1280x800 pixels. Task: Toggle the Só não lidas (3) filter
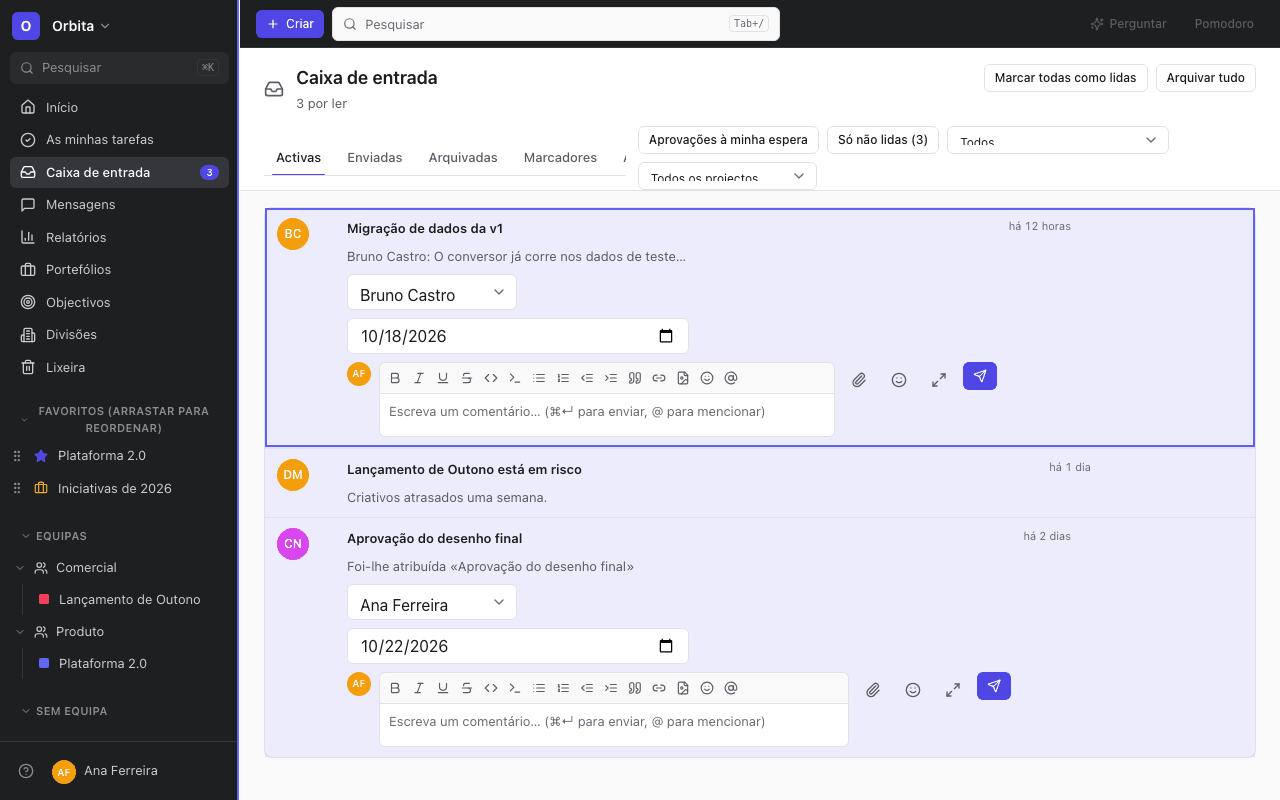pos(883,140)
